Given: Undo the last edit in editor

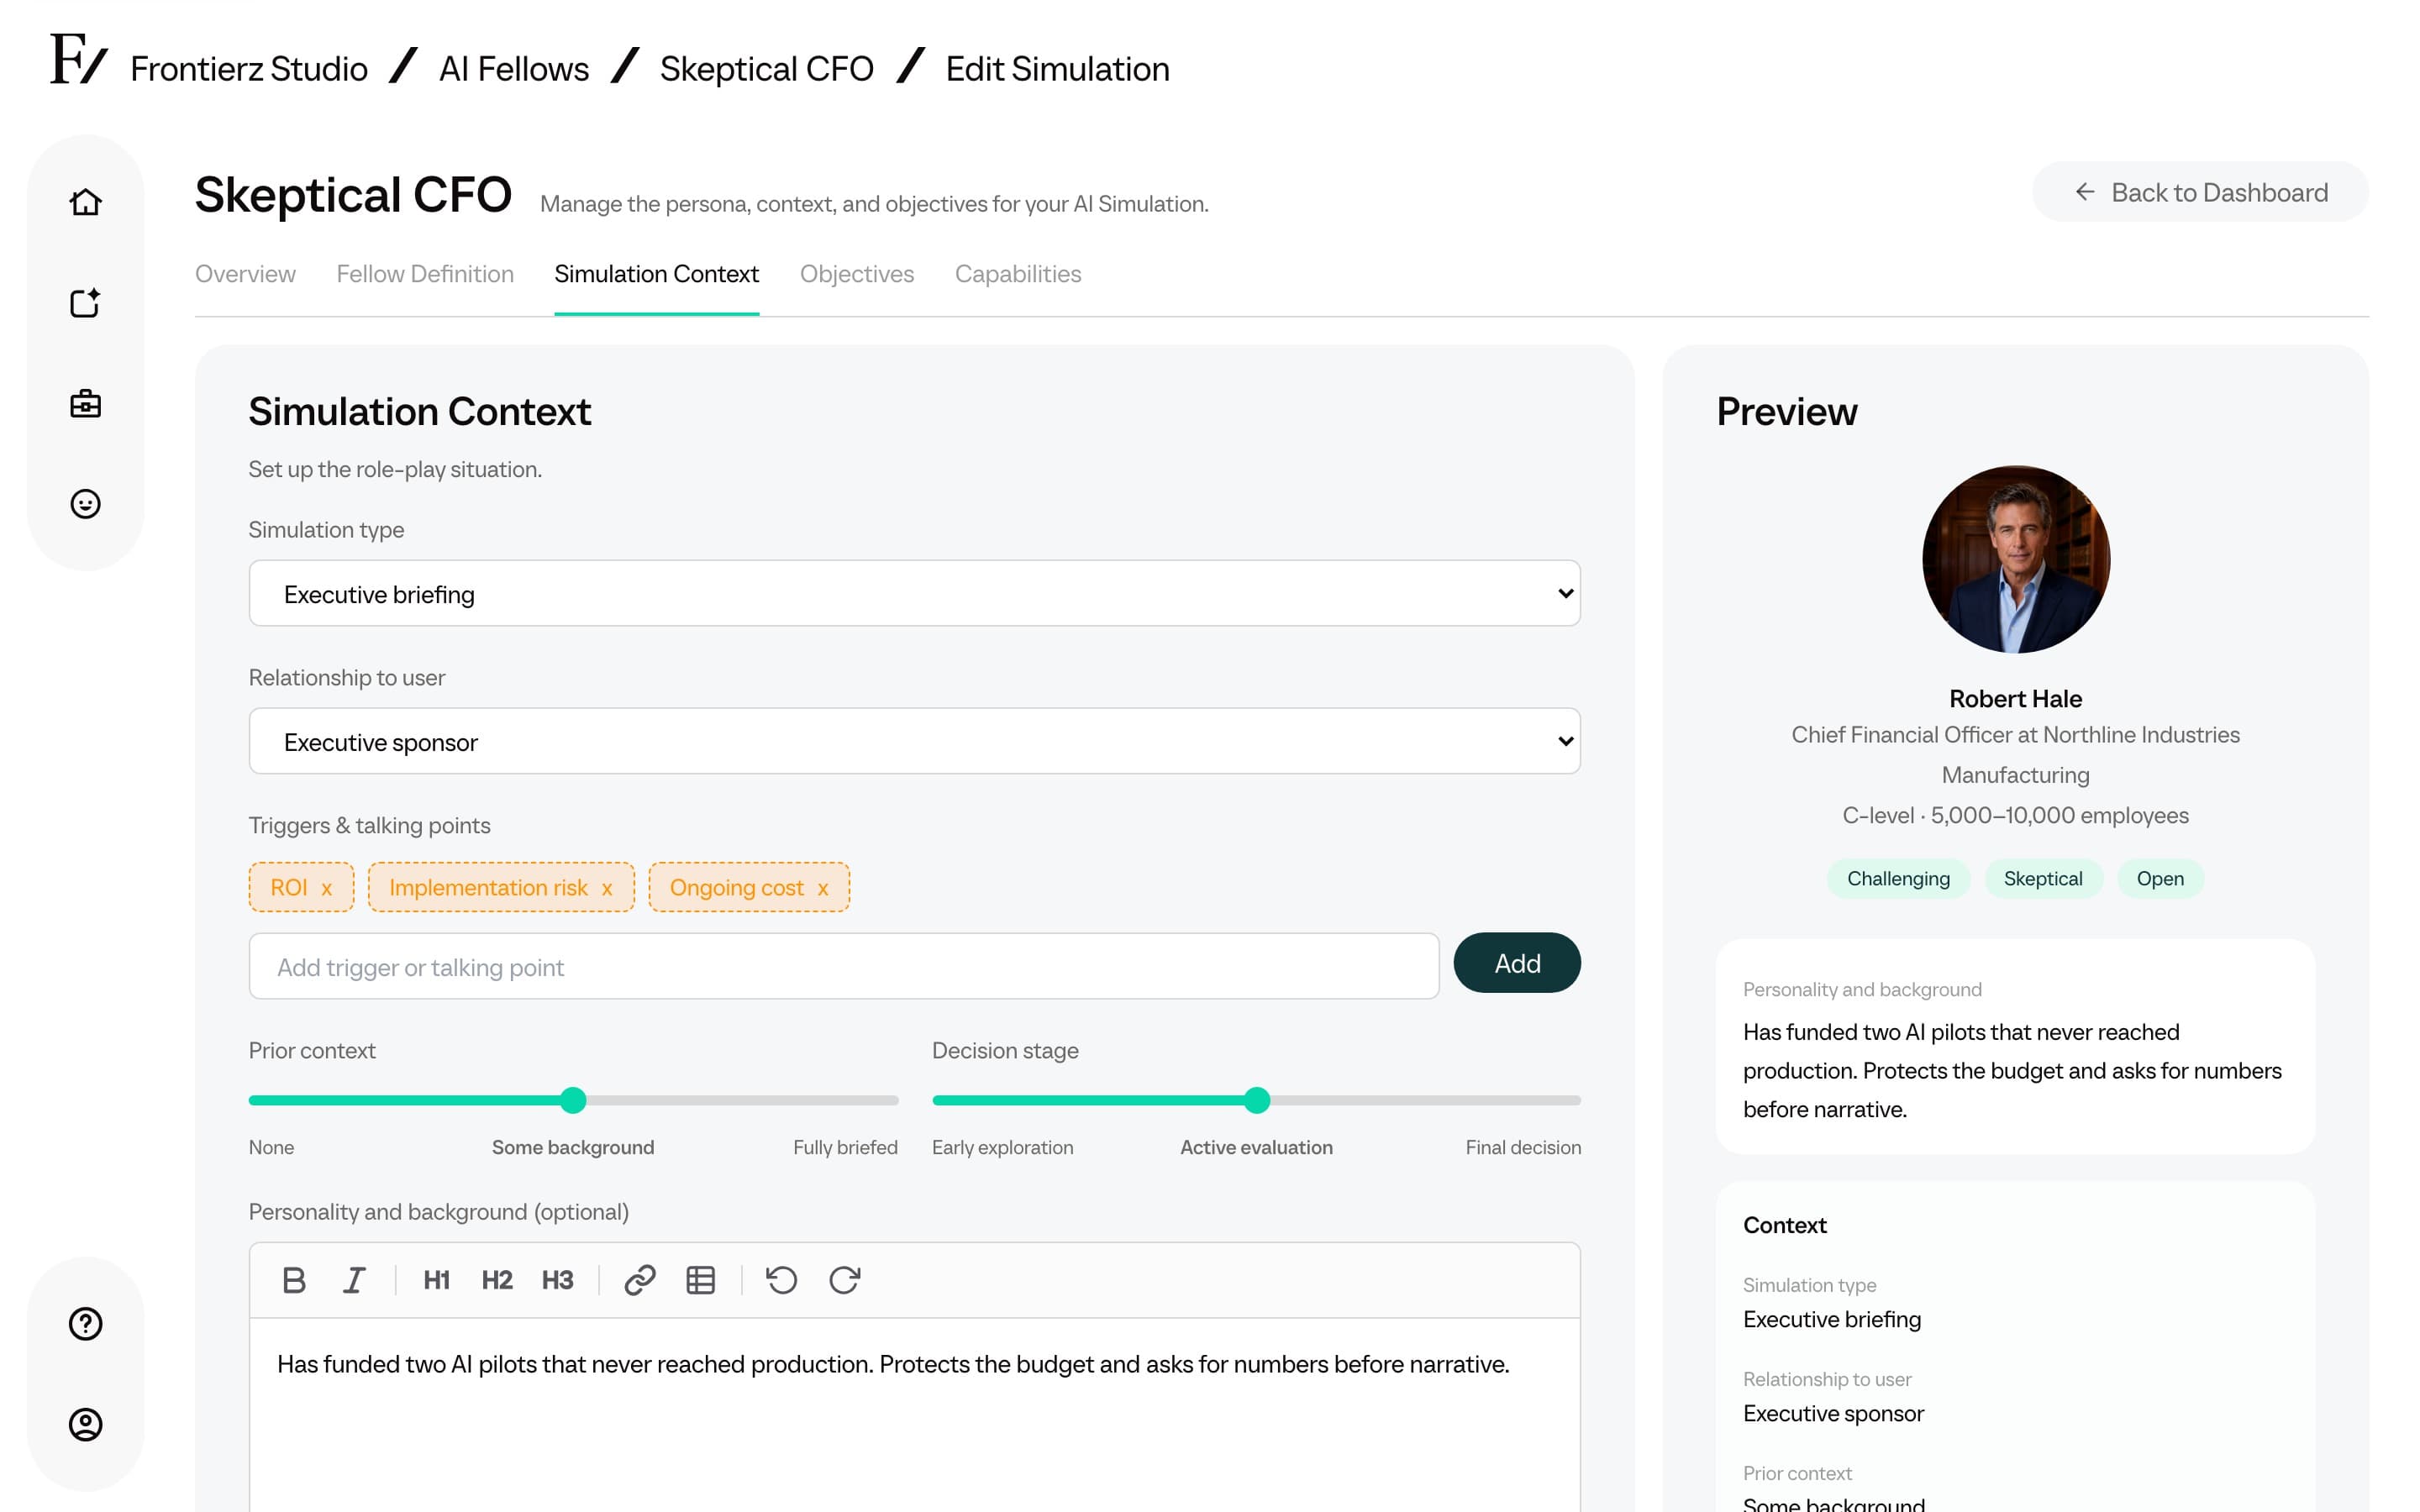Looking at the screenshot, I should [782, 1280].
